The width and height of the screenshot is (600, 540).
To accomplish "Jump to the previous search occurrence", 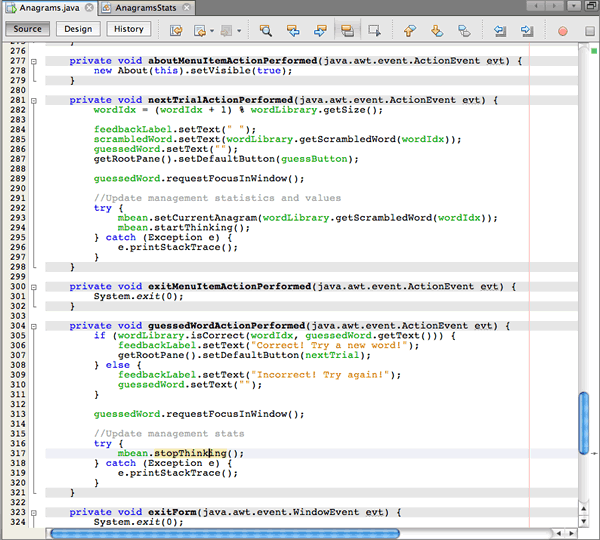I will (x=294, y=30).
